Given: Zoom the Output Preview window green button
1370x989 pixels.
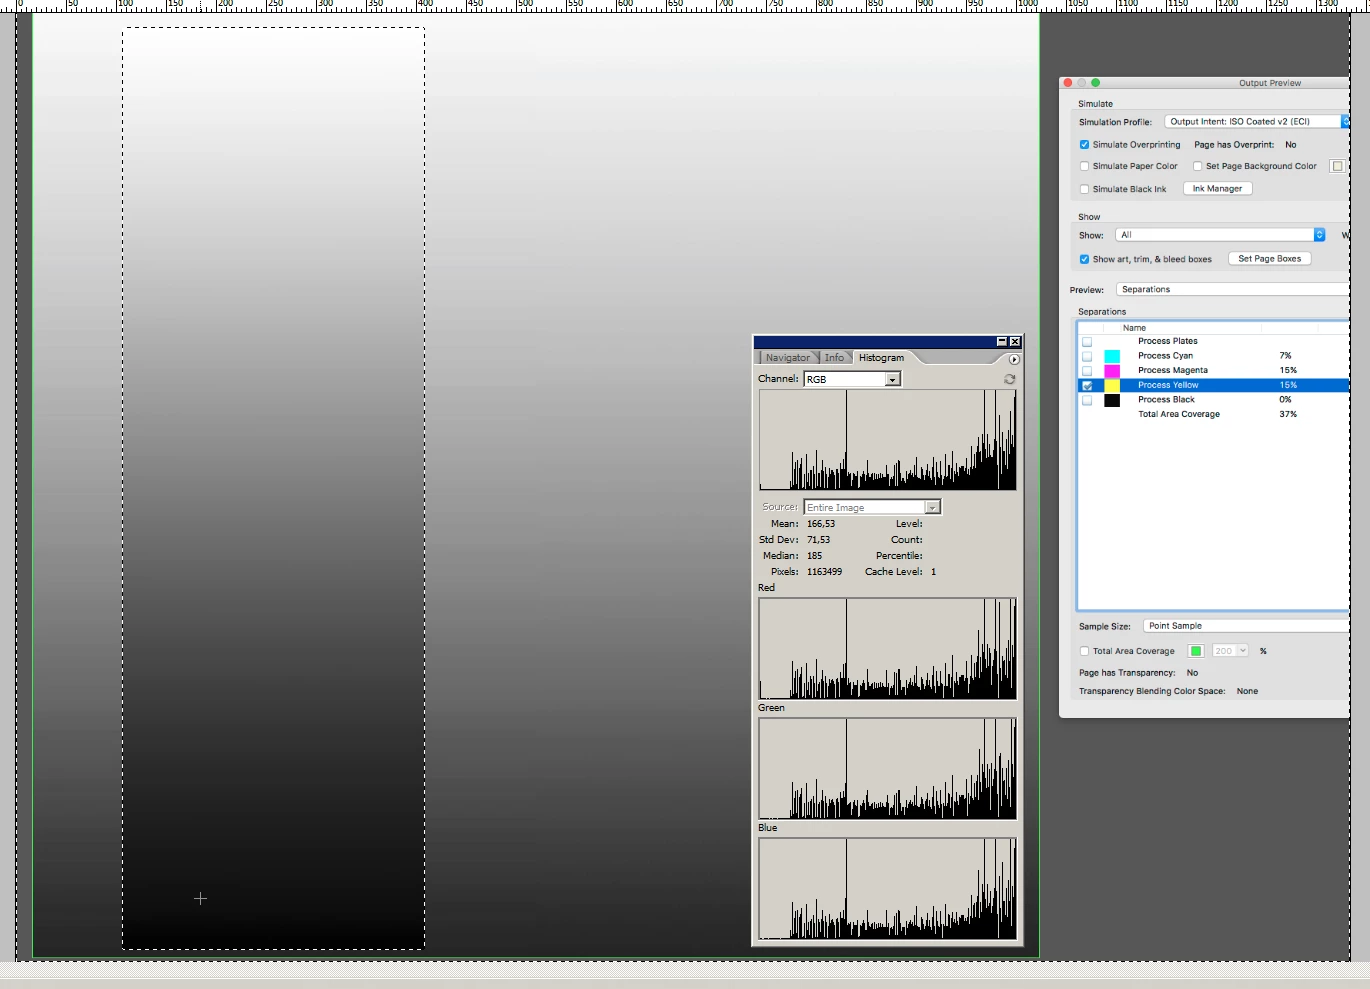Looking at the screenshot, I should (1096, 83).
